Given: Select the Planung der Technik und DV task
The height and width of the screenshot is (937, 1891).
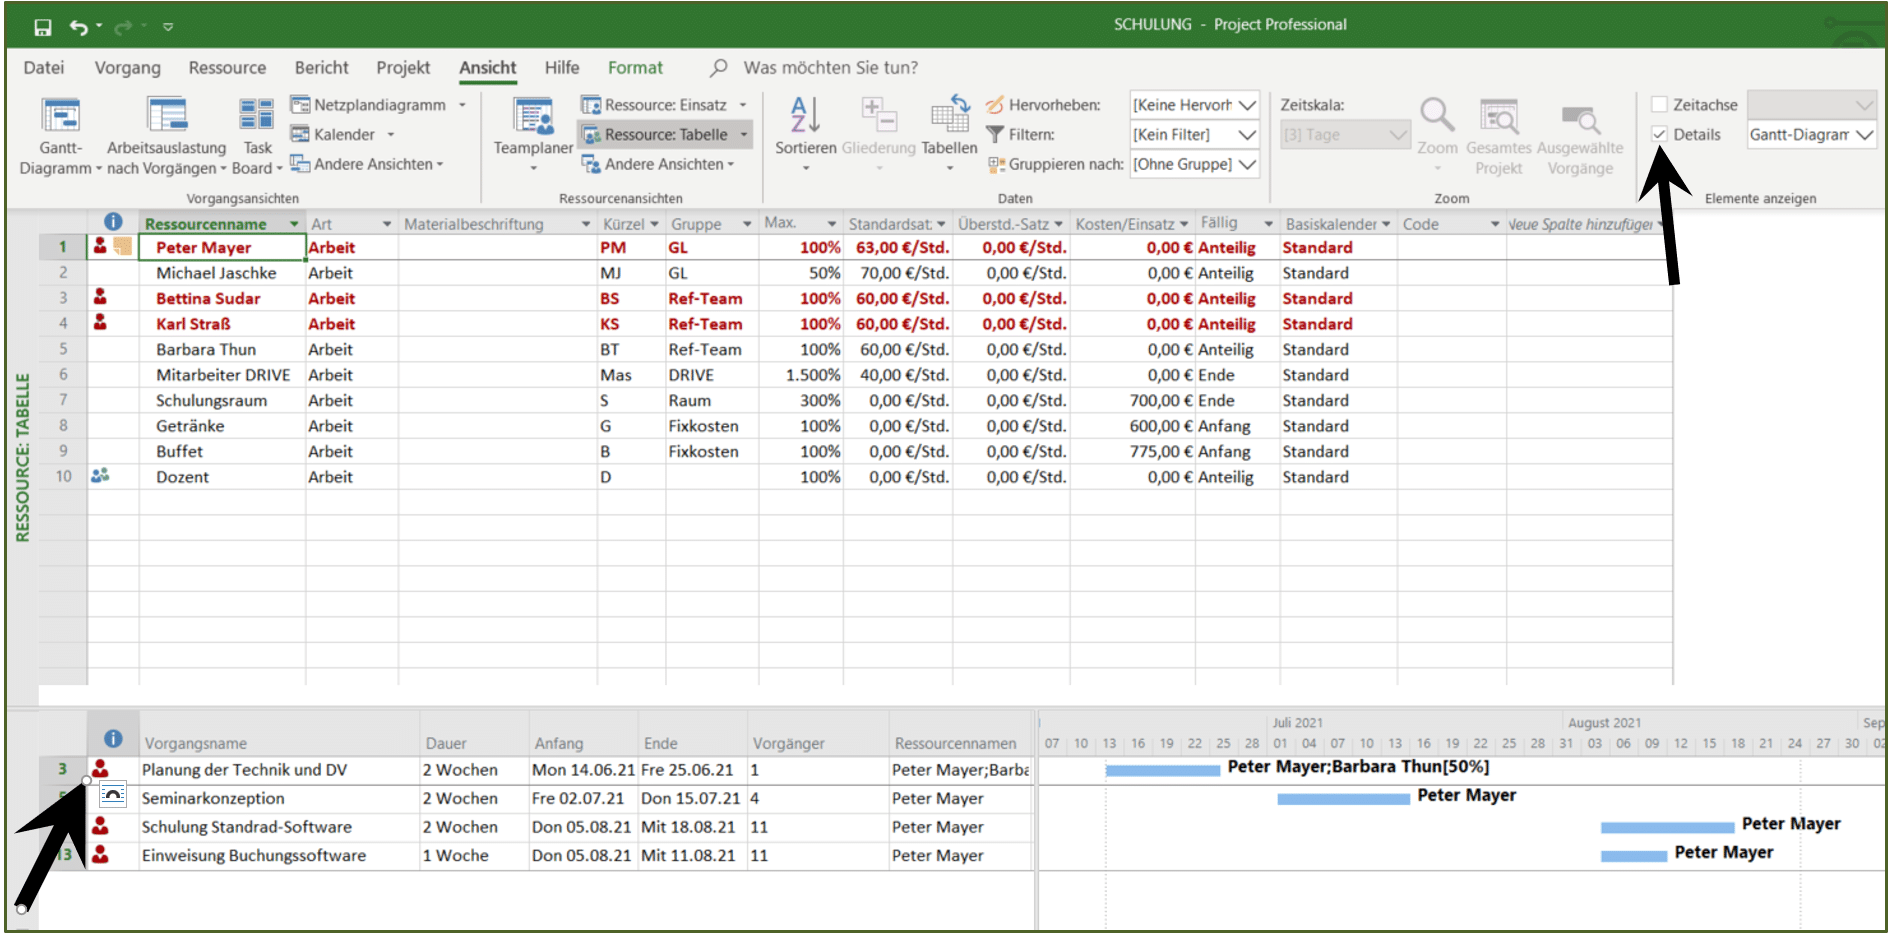Looking at the screenshot, I should tap(279, 770).
